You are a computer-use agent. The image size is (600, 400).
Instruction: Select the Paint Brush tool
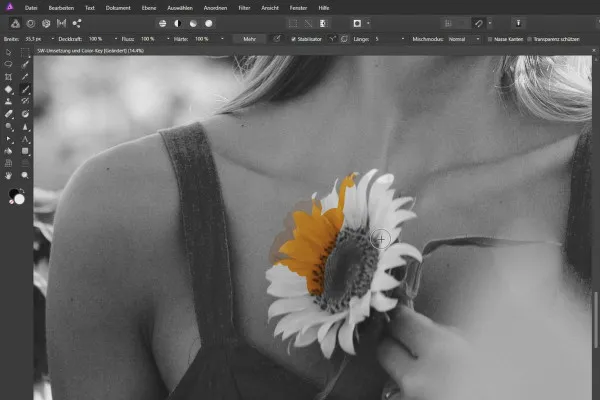[x=25, y=89]
